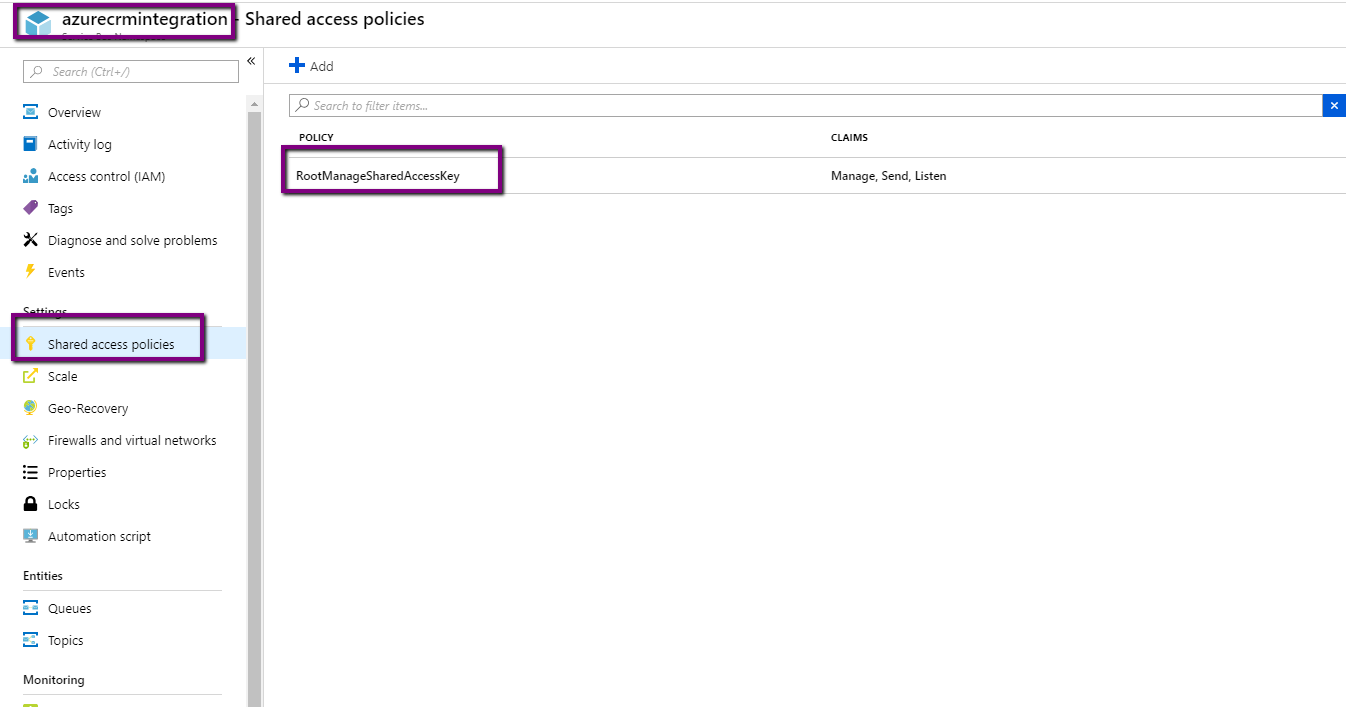1346x707 pixels.
Task: Open the RootManageSharedAccessKey policy
Action: point(377,175)
